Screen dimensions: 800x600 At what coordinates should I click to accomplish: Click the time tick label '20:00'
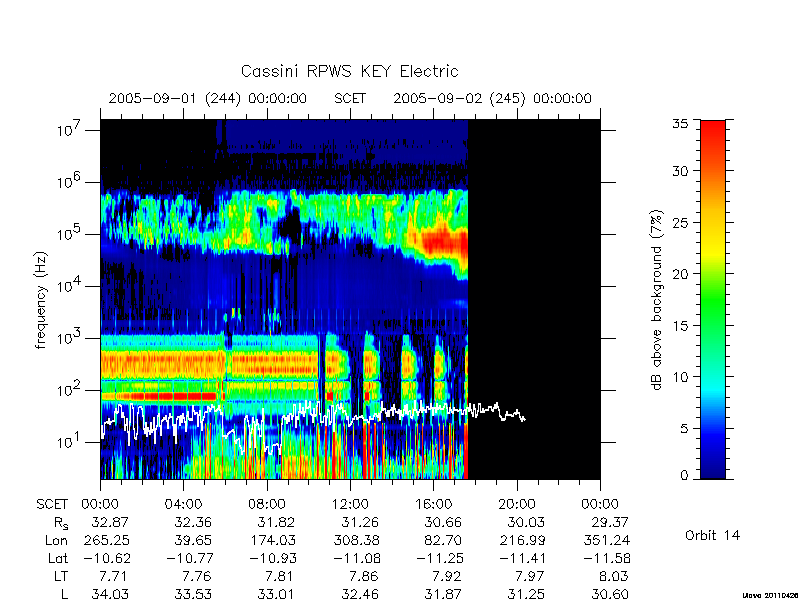(517, 504)
